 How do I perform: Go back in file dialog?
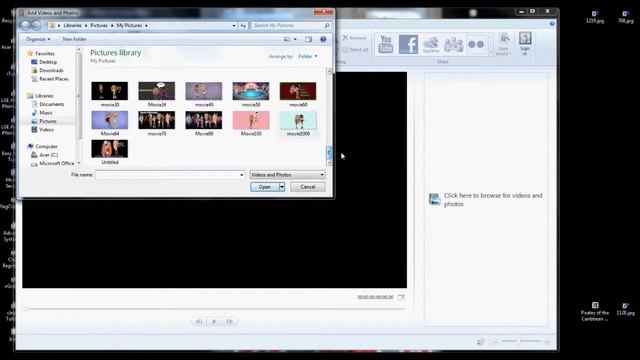point(25,25)
